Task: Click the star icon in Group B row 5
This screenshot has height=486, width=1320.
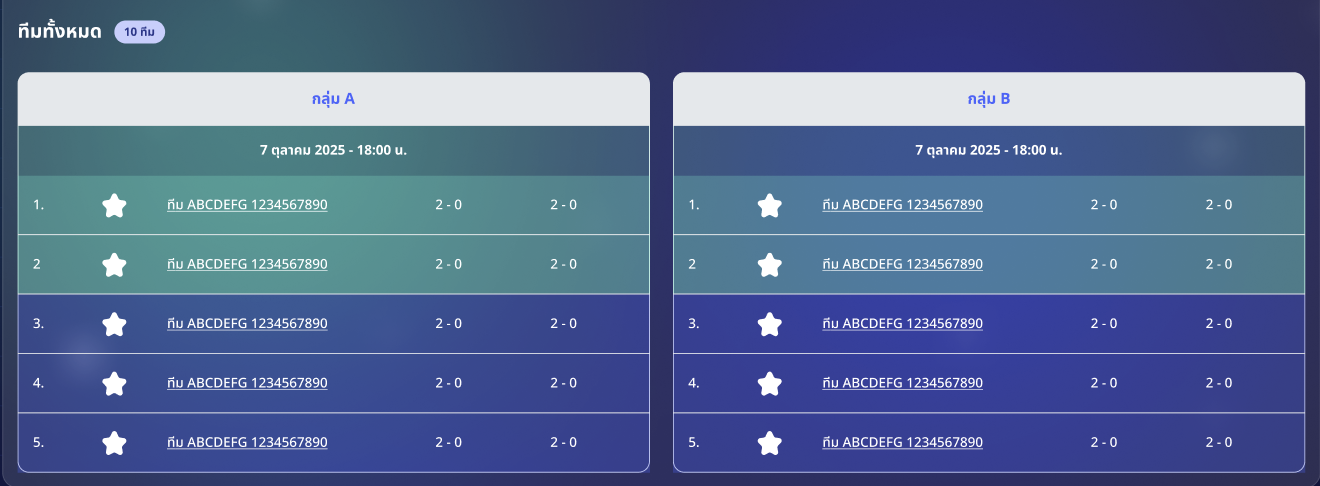Action: pos(769,443)
